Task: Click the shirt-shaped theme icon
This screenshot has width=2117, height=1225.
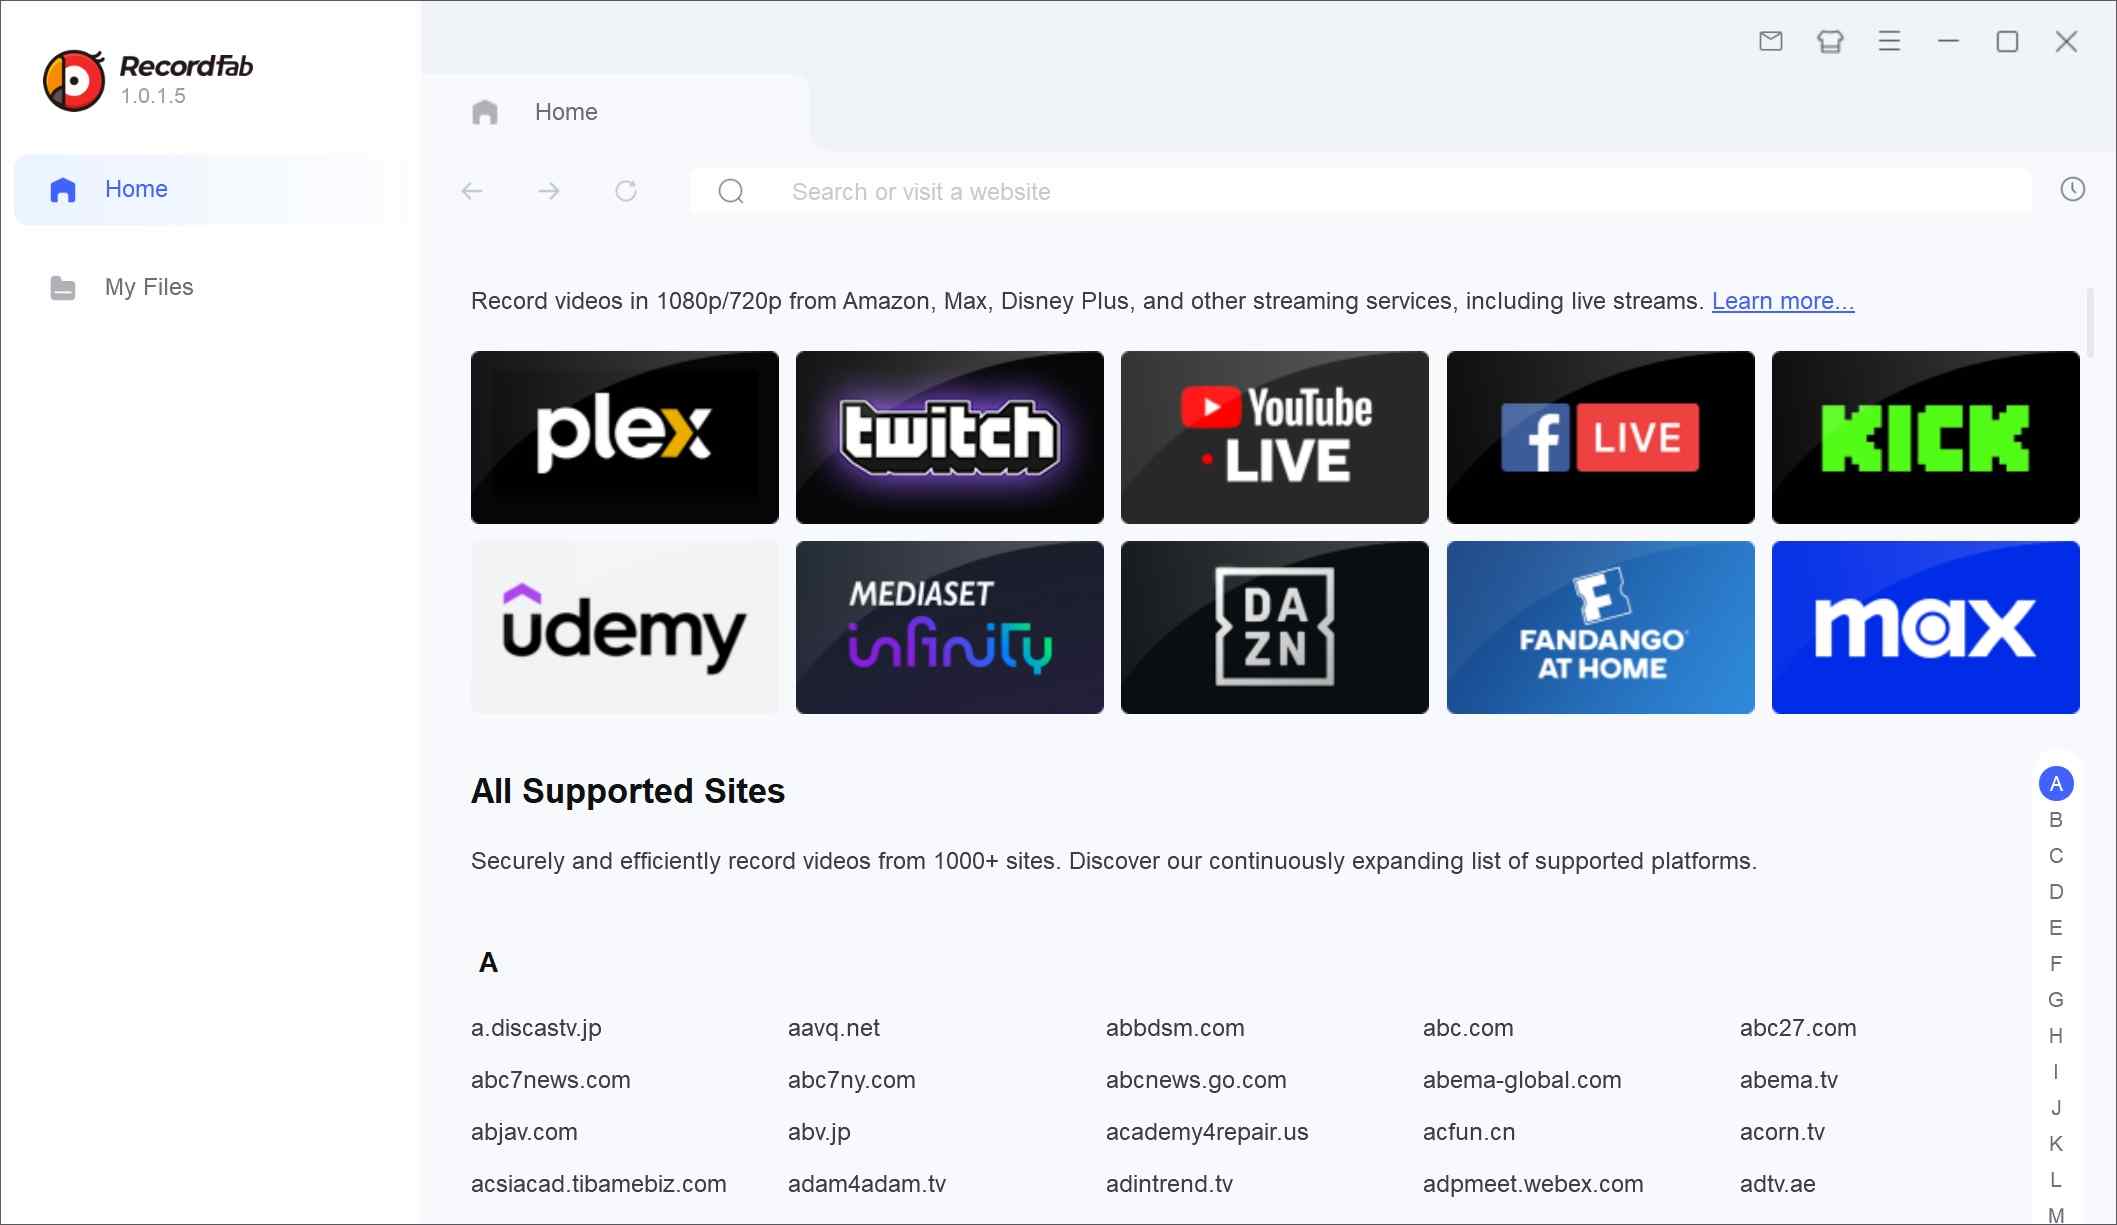Action: pos(1829,41)
